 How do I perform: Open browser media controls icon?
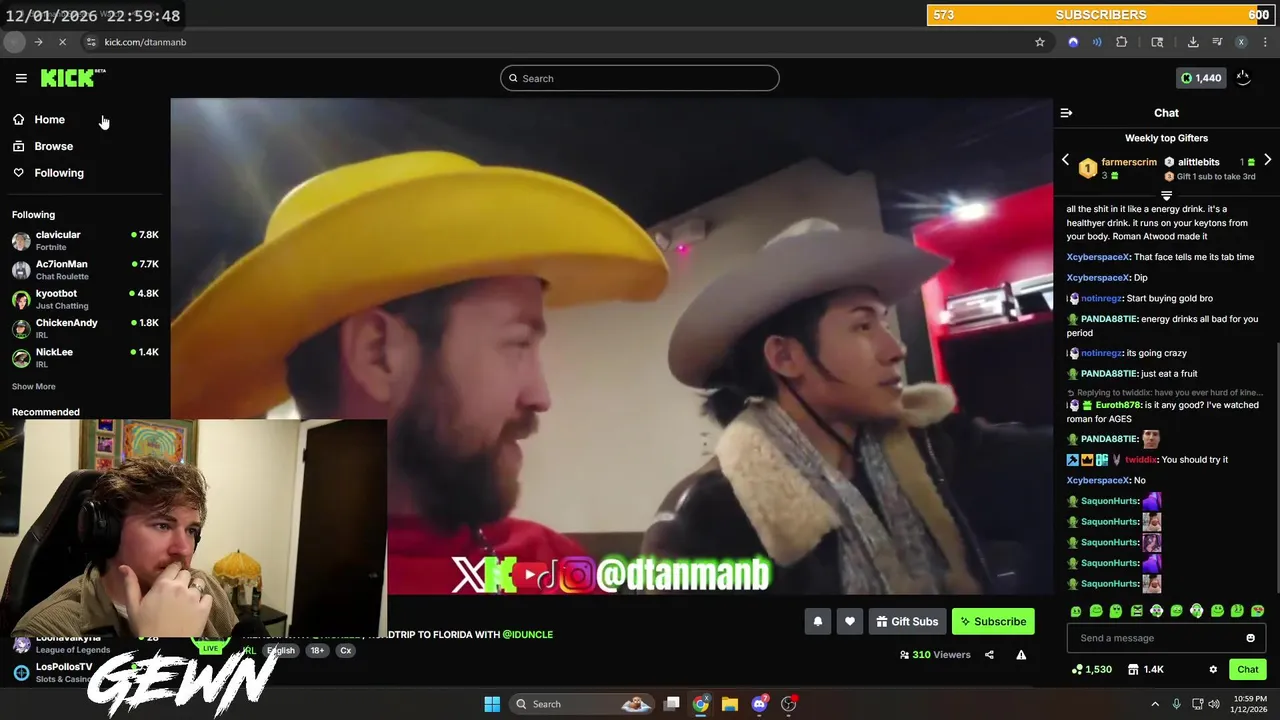[x=1217, y=42]
